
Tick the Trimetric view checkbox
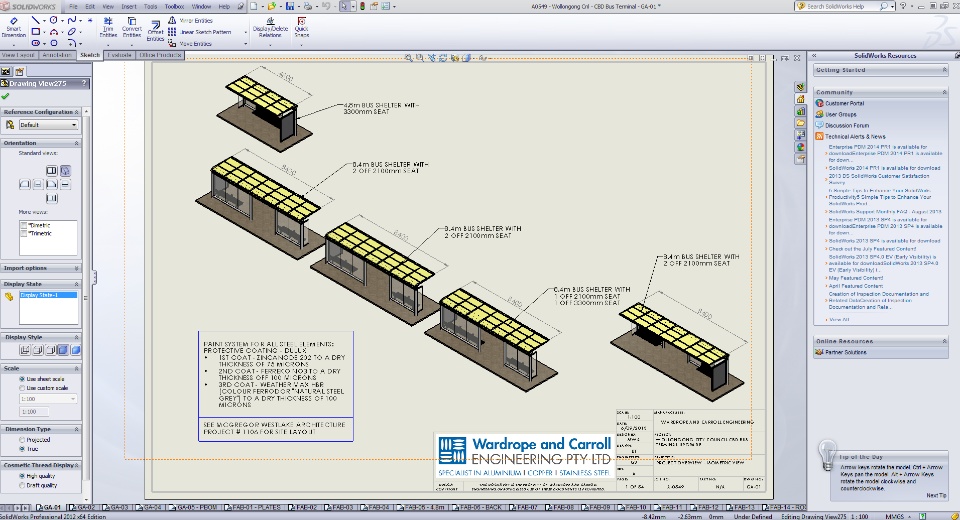coord(23,233)
